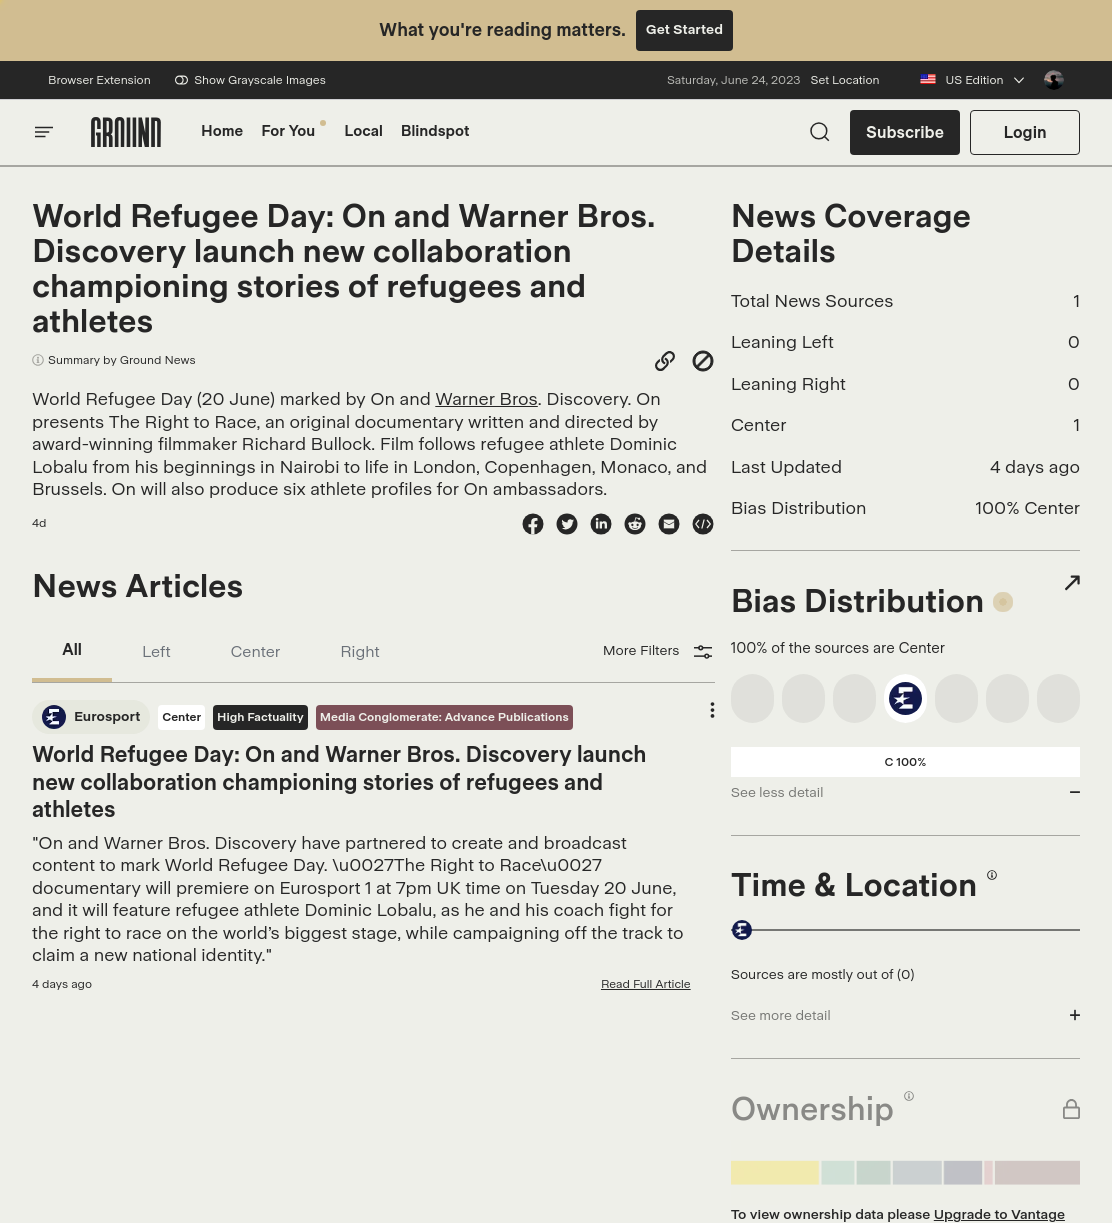Click yellow segment of ownership bar
Viewport: 1112px width, 1223px height.
click(x=775, y=1172)
